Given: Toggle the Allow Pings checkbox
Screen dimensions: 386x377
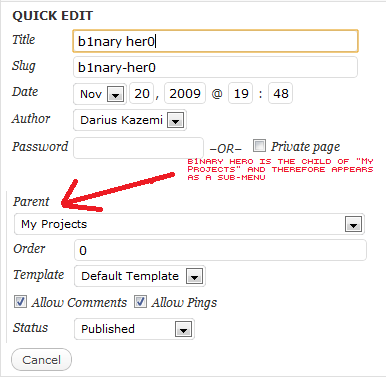Looking at the screenshot, I should pyautogui.click(x=140, y=302).
